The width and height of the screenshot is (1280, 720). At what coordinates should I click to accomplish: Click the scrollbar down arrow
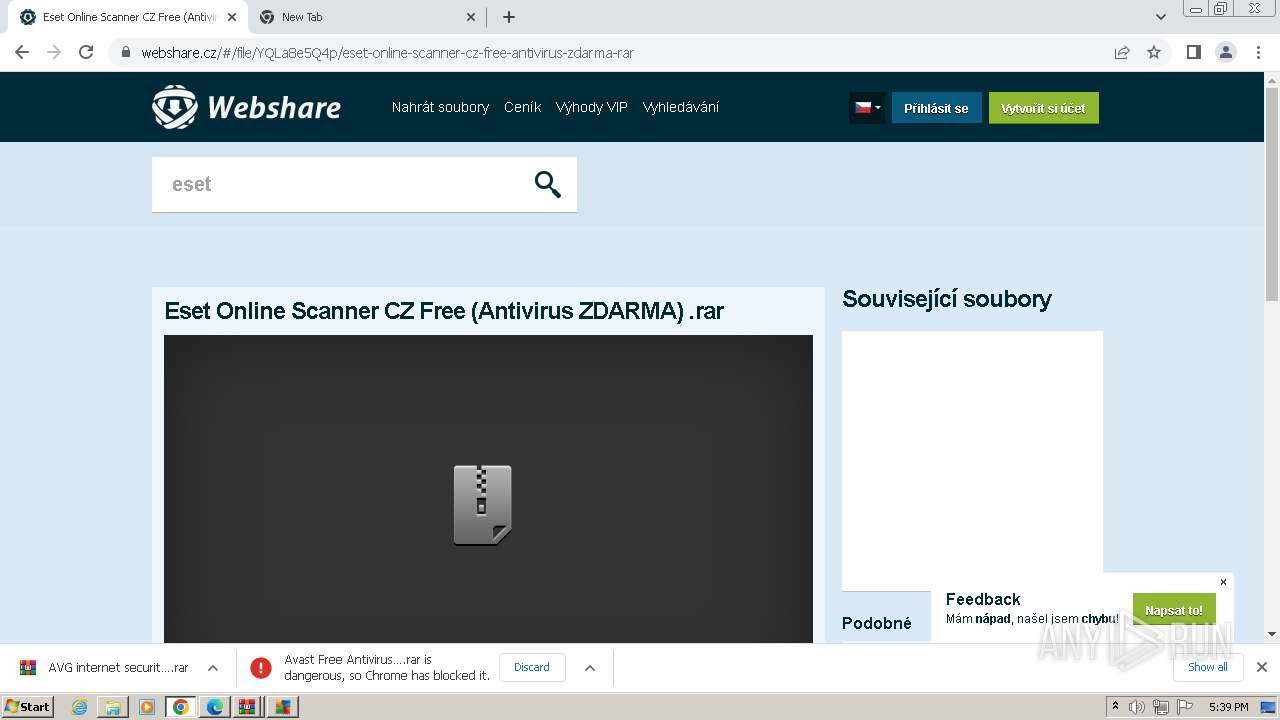(1272, 634)
